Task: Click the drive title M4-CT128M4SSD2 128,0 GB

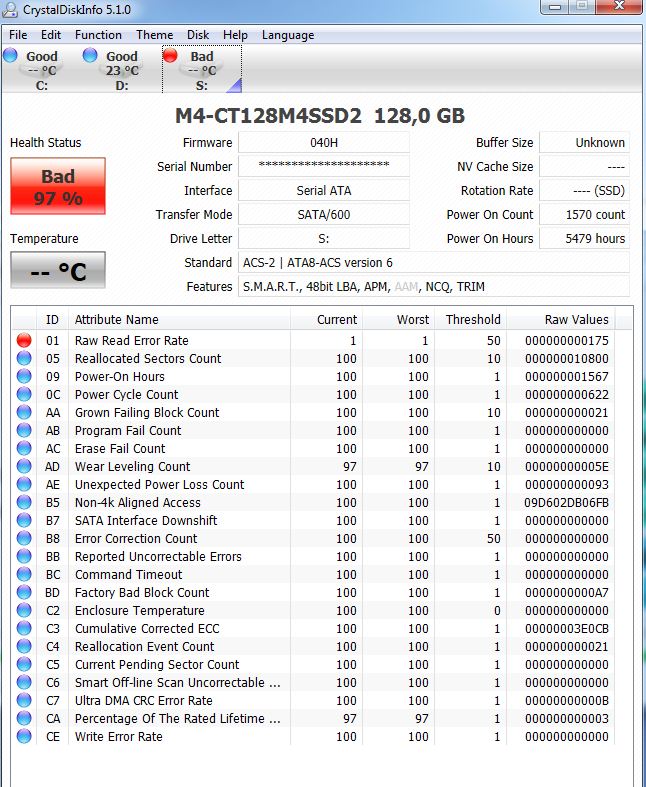Action: click(x=320, y=116)
